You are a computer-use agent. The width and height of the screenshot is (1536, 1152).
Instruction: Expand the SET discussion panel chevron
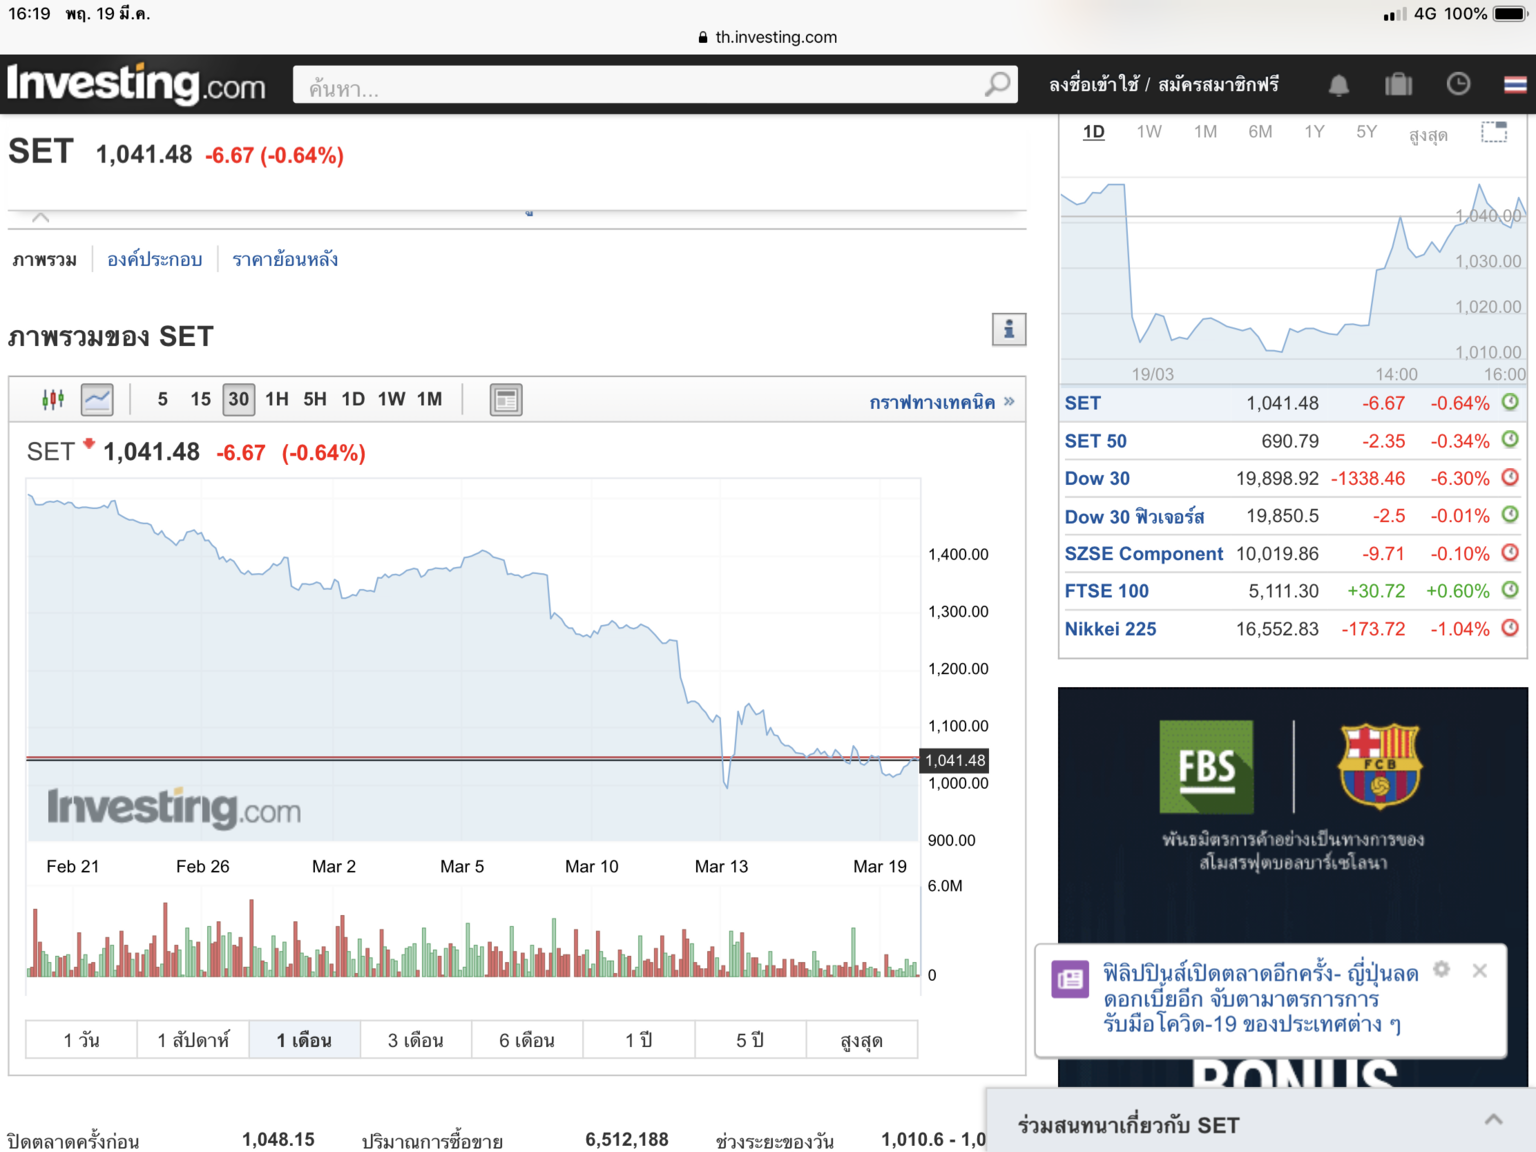1493,1120
